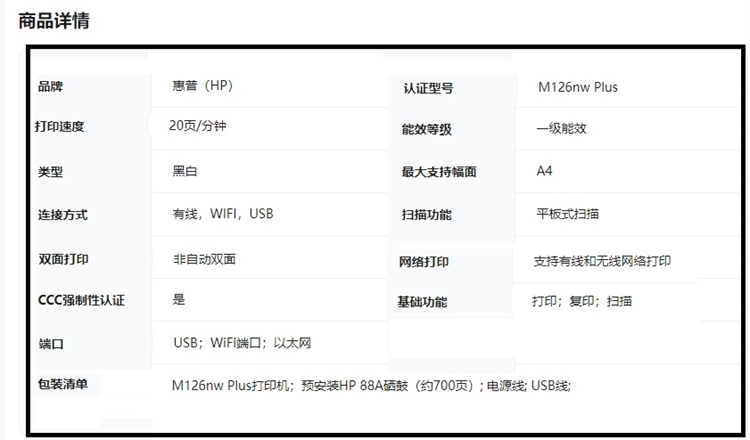
Task: Select the 包装清单 label
Action: (x=63, y=384)
